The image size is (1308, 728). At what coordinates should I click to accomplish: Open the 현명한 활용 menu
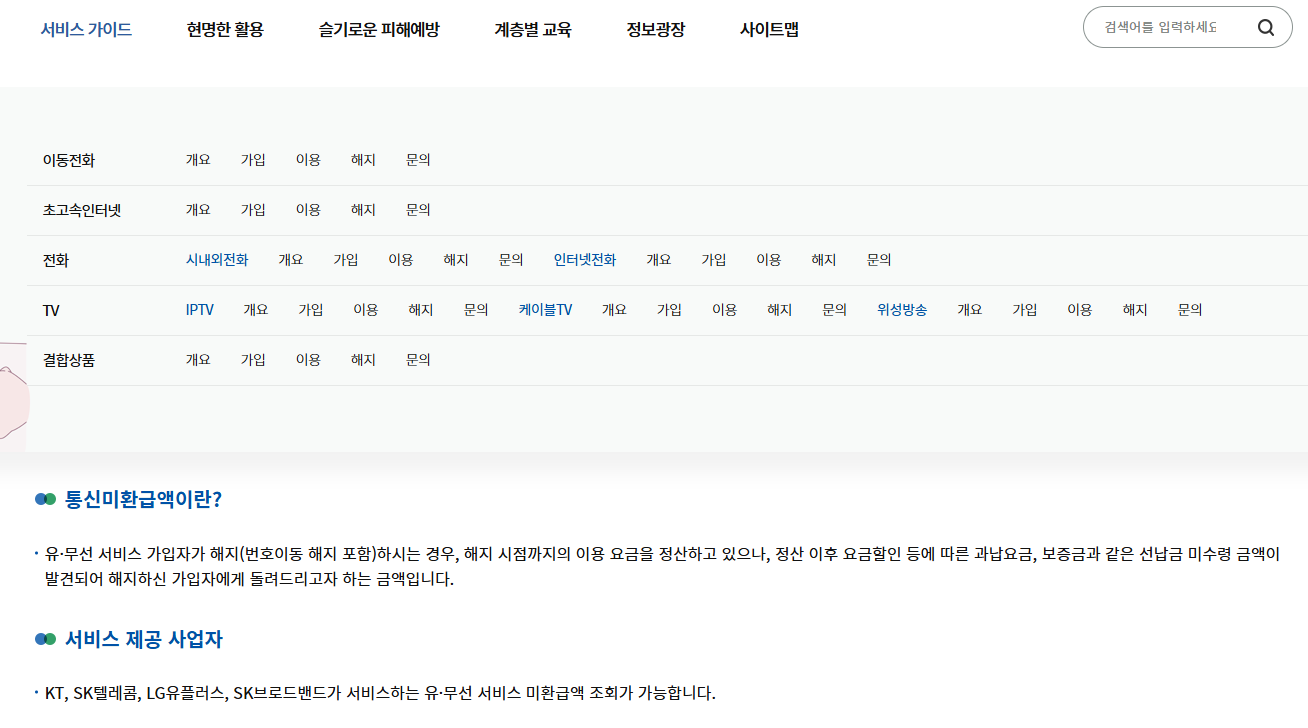pyautogui.click(x=222, y=30)
